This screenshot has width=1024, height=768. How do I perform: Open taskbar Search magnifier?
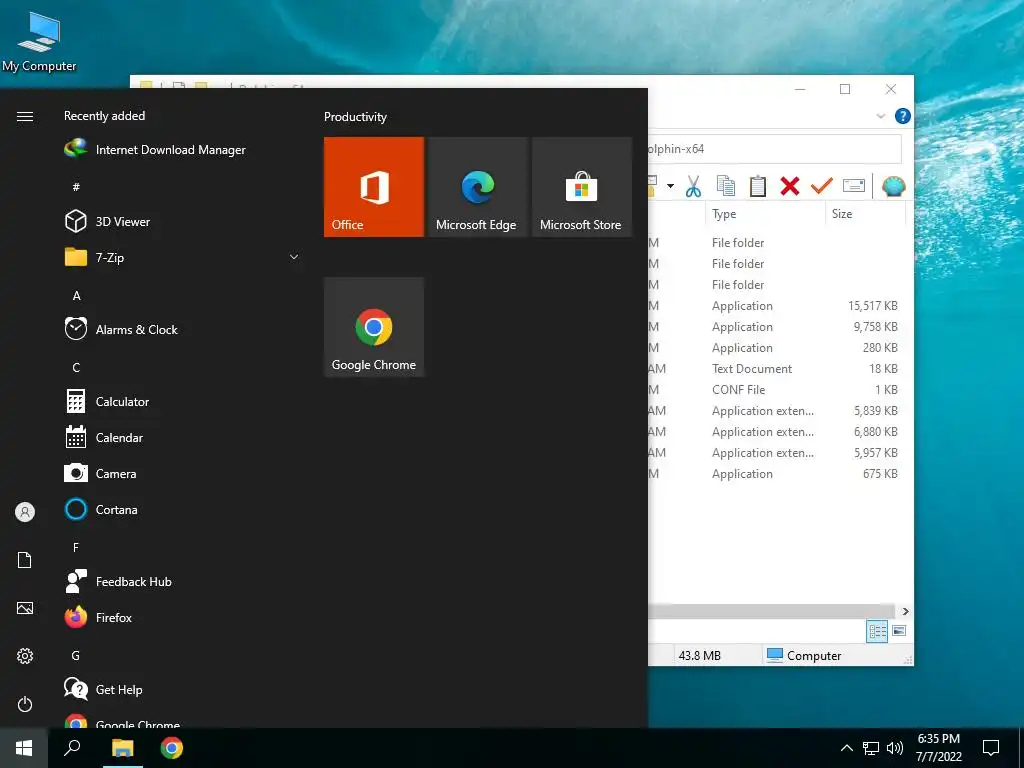point(72,748)
